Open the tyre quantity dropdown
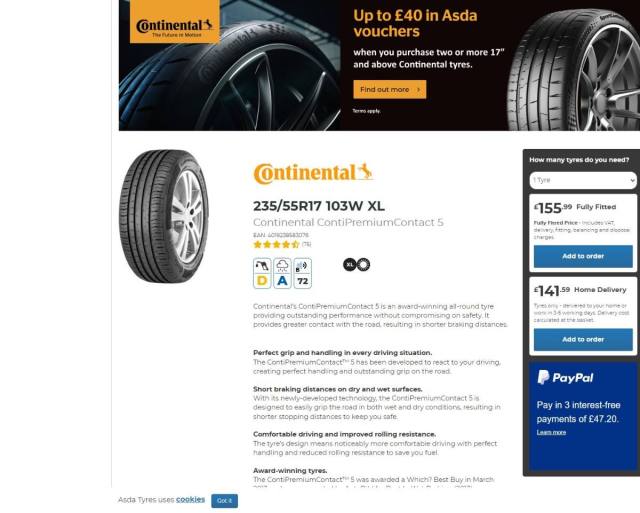Viewport: 640px width, 513px height. pos(583,180)
